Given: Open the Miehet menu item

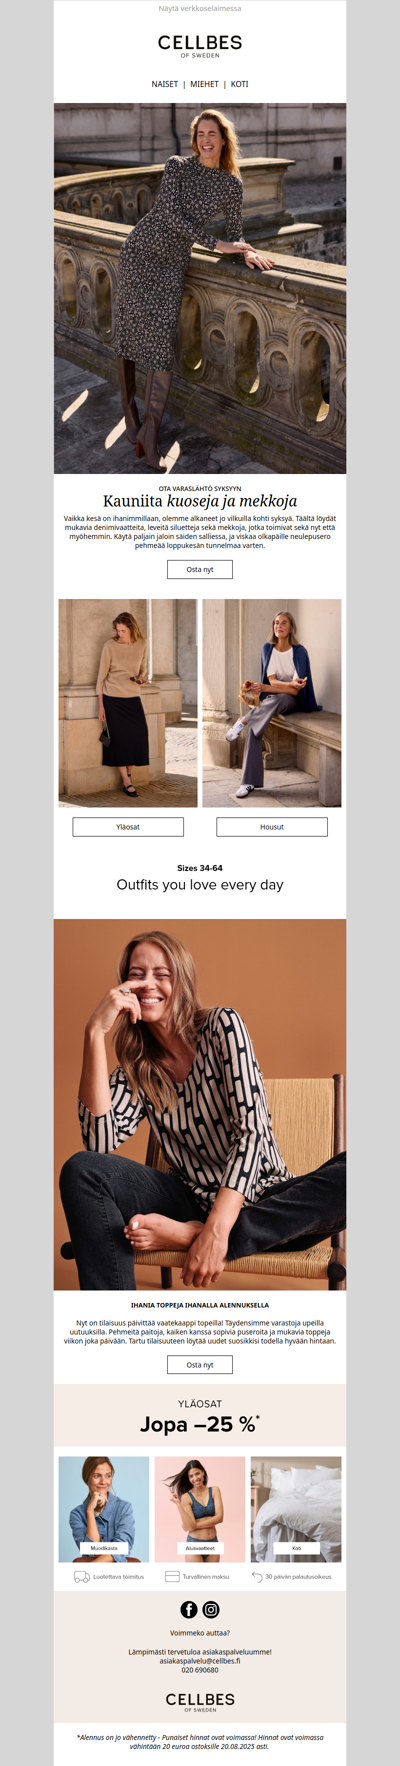Looking at the screenshot, I should click(204, 84).
